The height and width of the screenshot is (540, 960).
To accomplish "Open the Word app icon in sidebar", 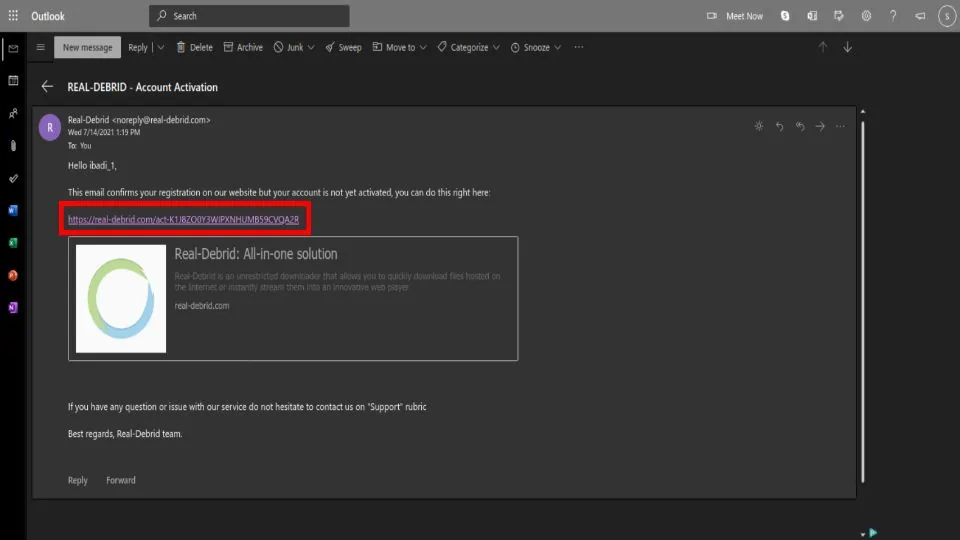I will tap(13, 210).
